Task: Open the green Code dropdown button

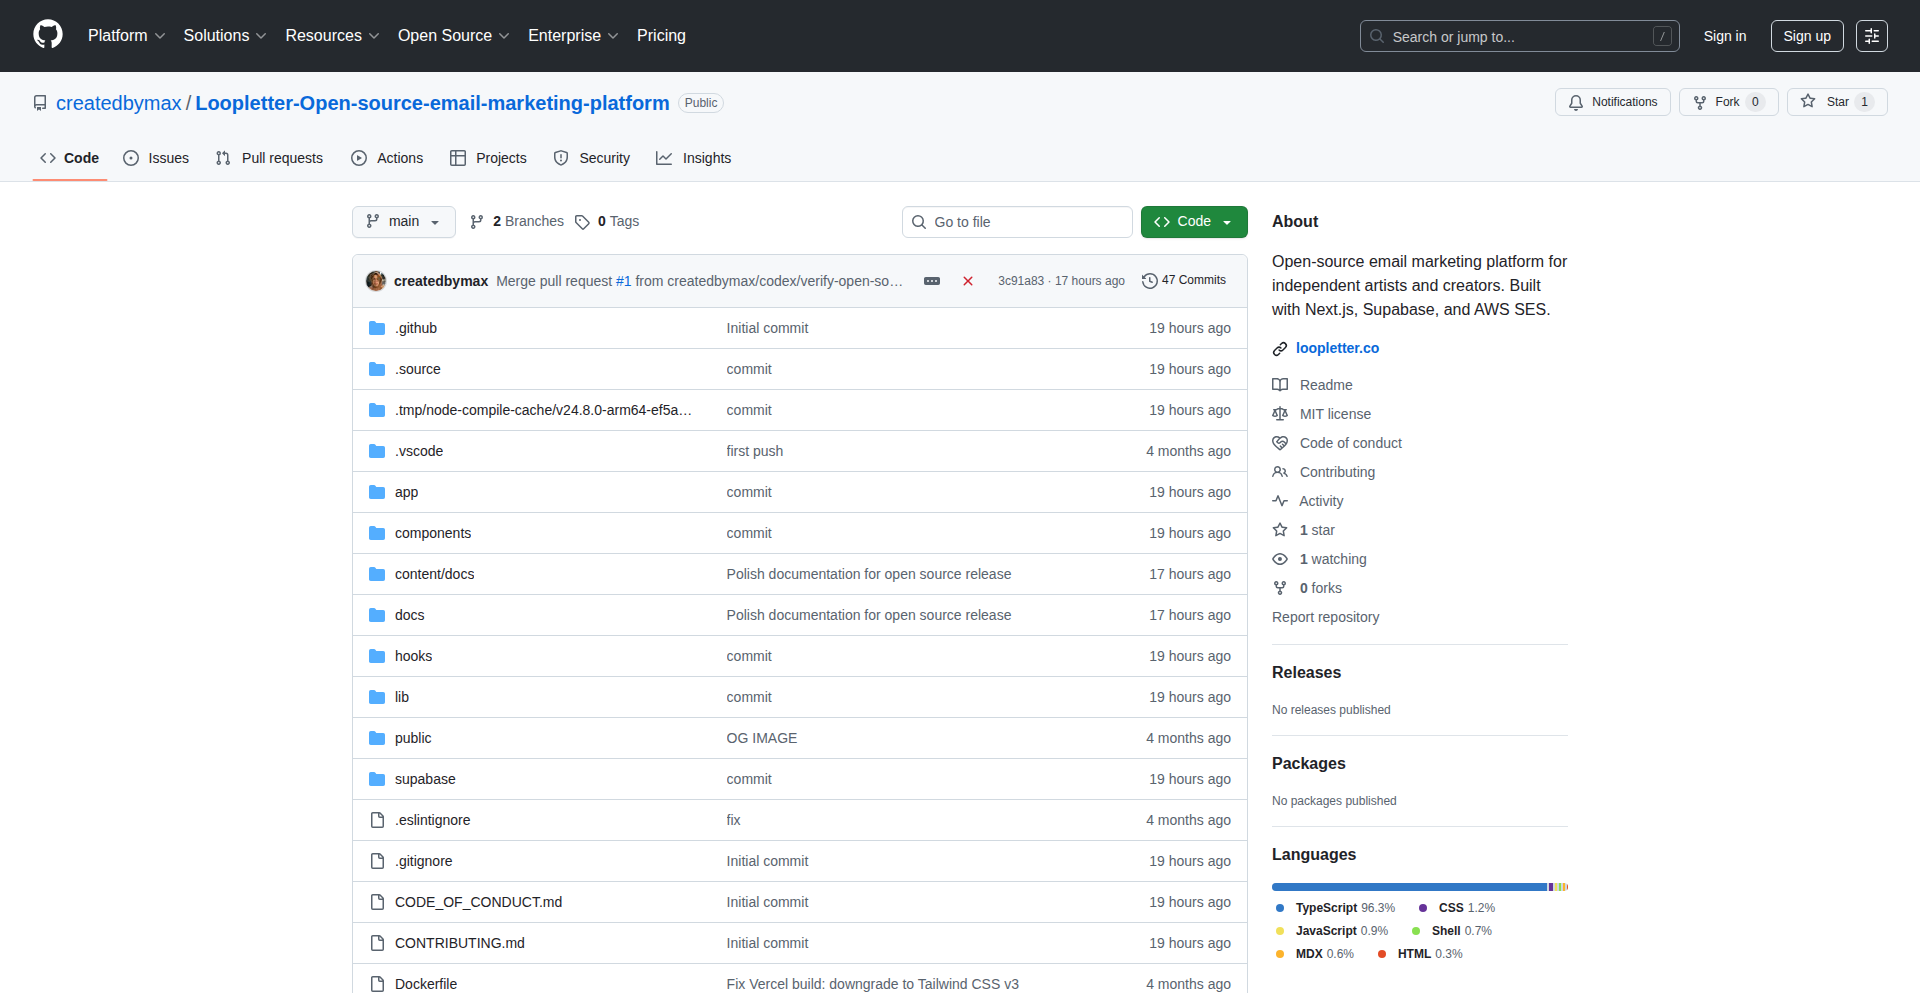Action: [1194, 222]
